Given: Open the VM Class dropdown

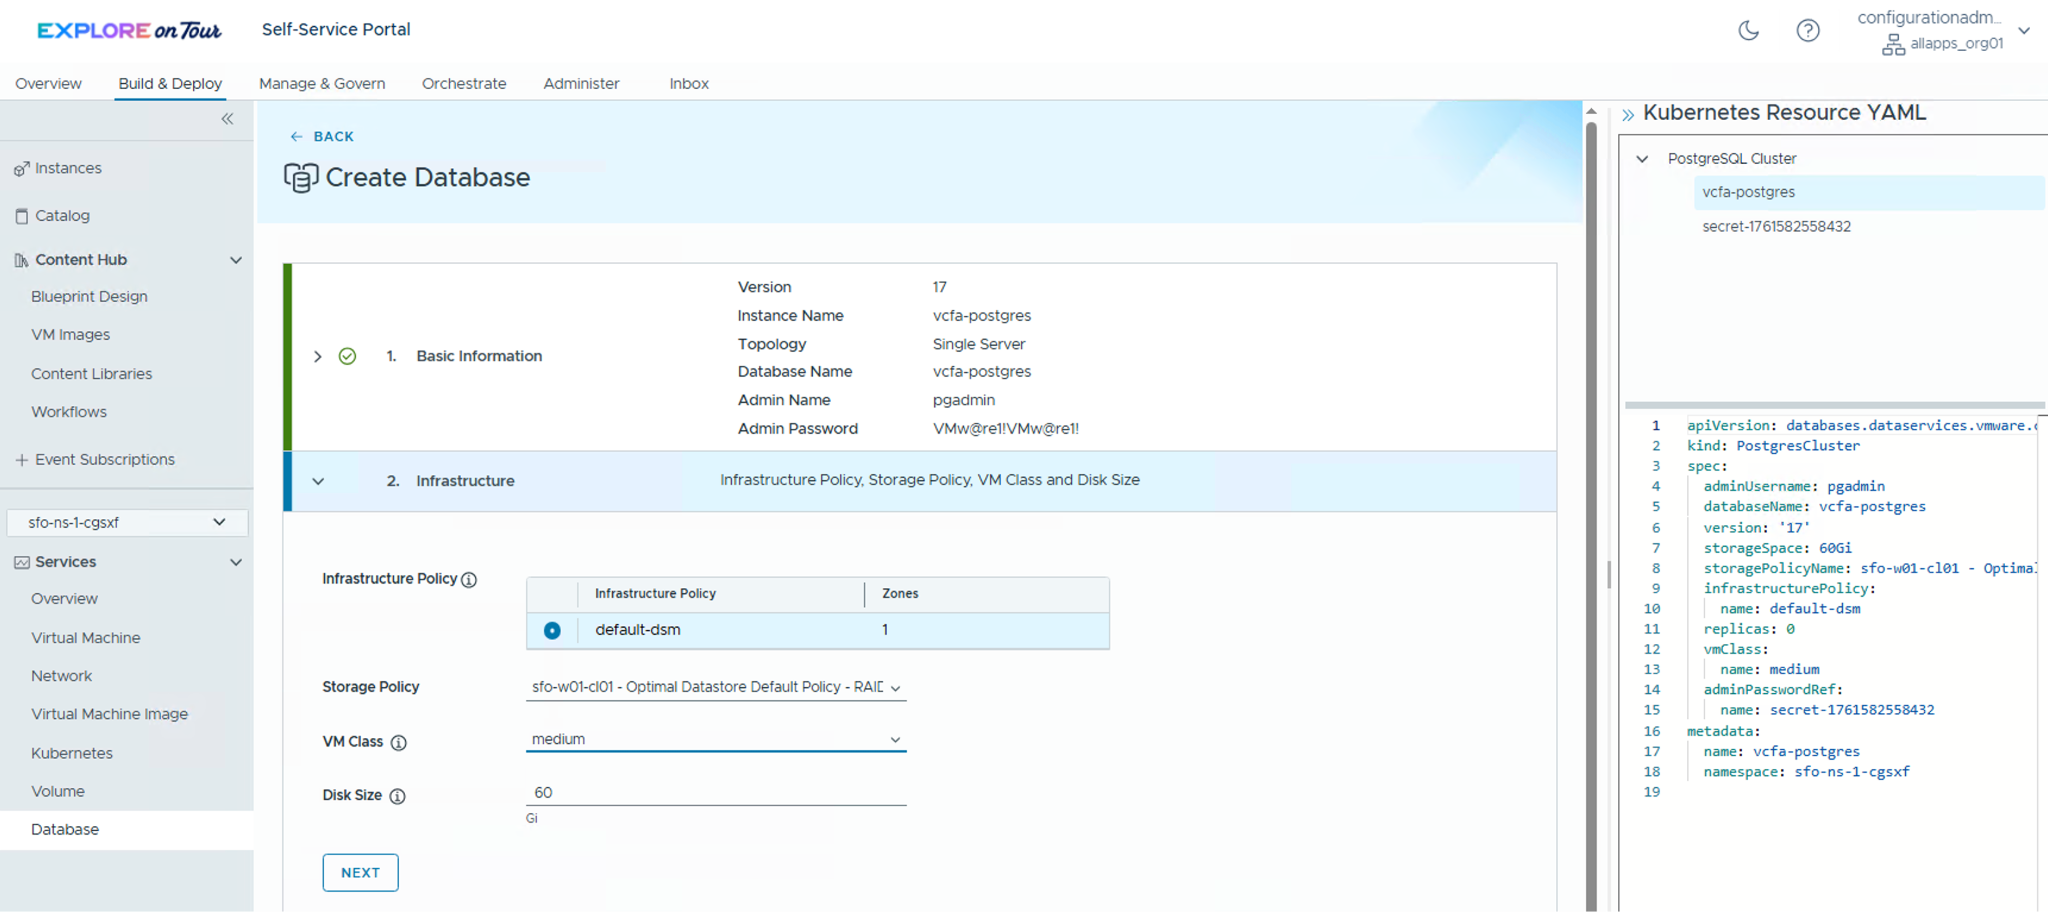Looking at the screenshot, I should click(715, 740).
